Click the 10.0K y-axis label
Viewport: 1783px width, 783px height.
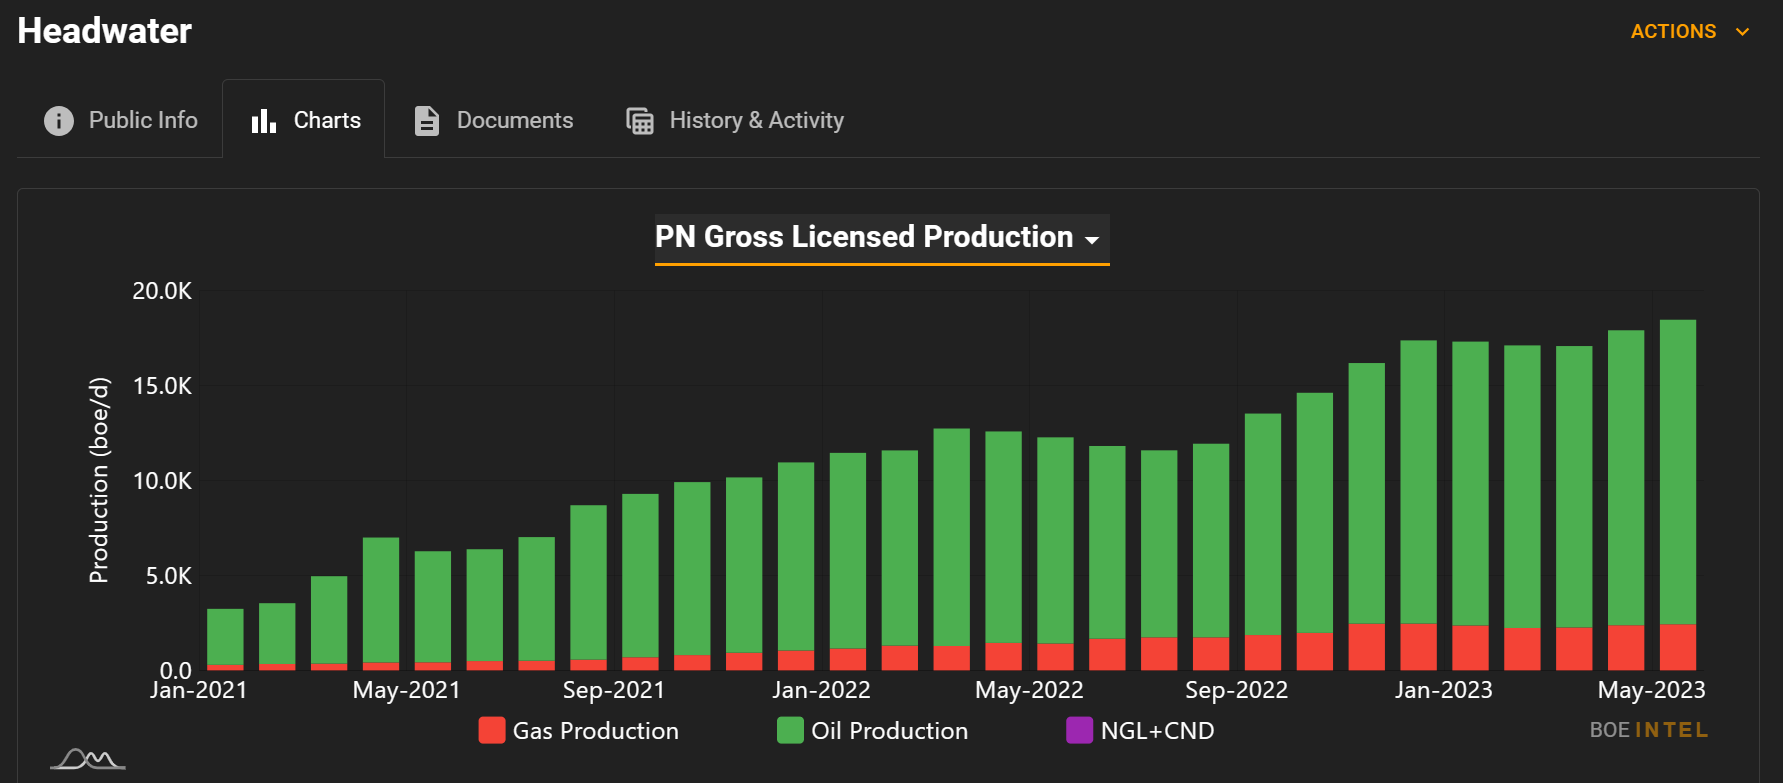pyautogui.click(x=162, y=481)
